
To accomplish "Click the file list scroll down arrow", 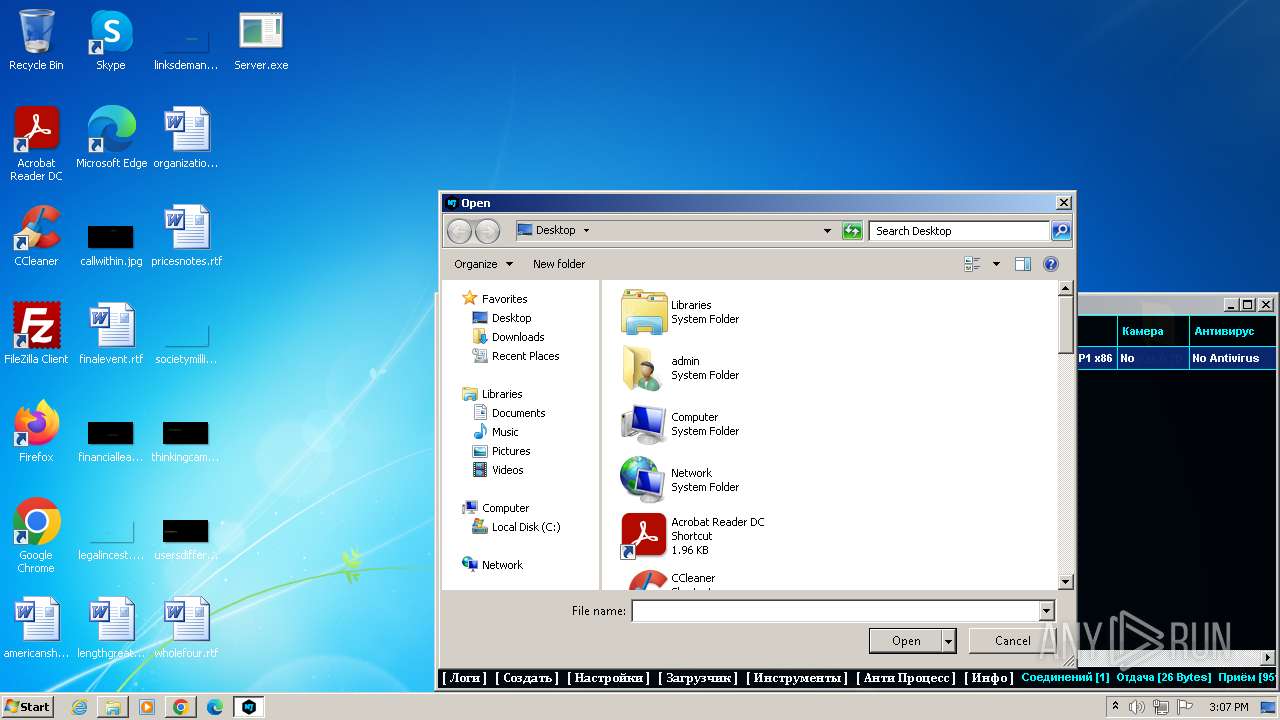I will click(1066, 582).
